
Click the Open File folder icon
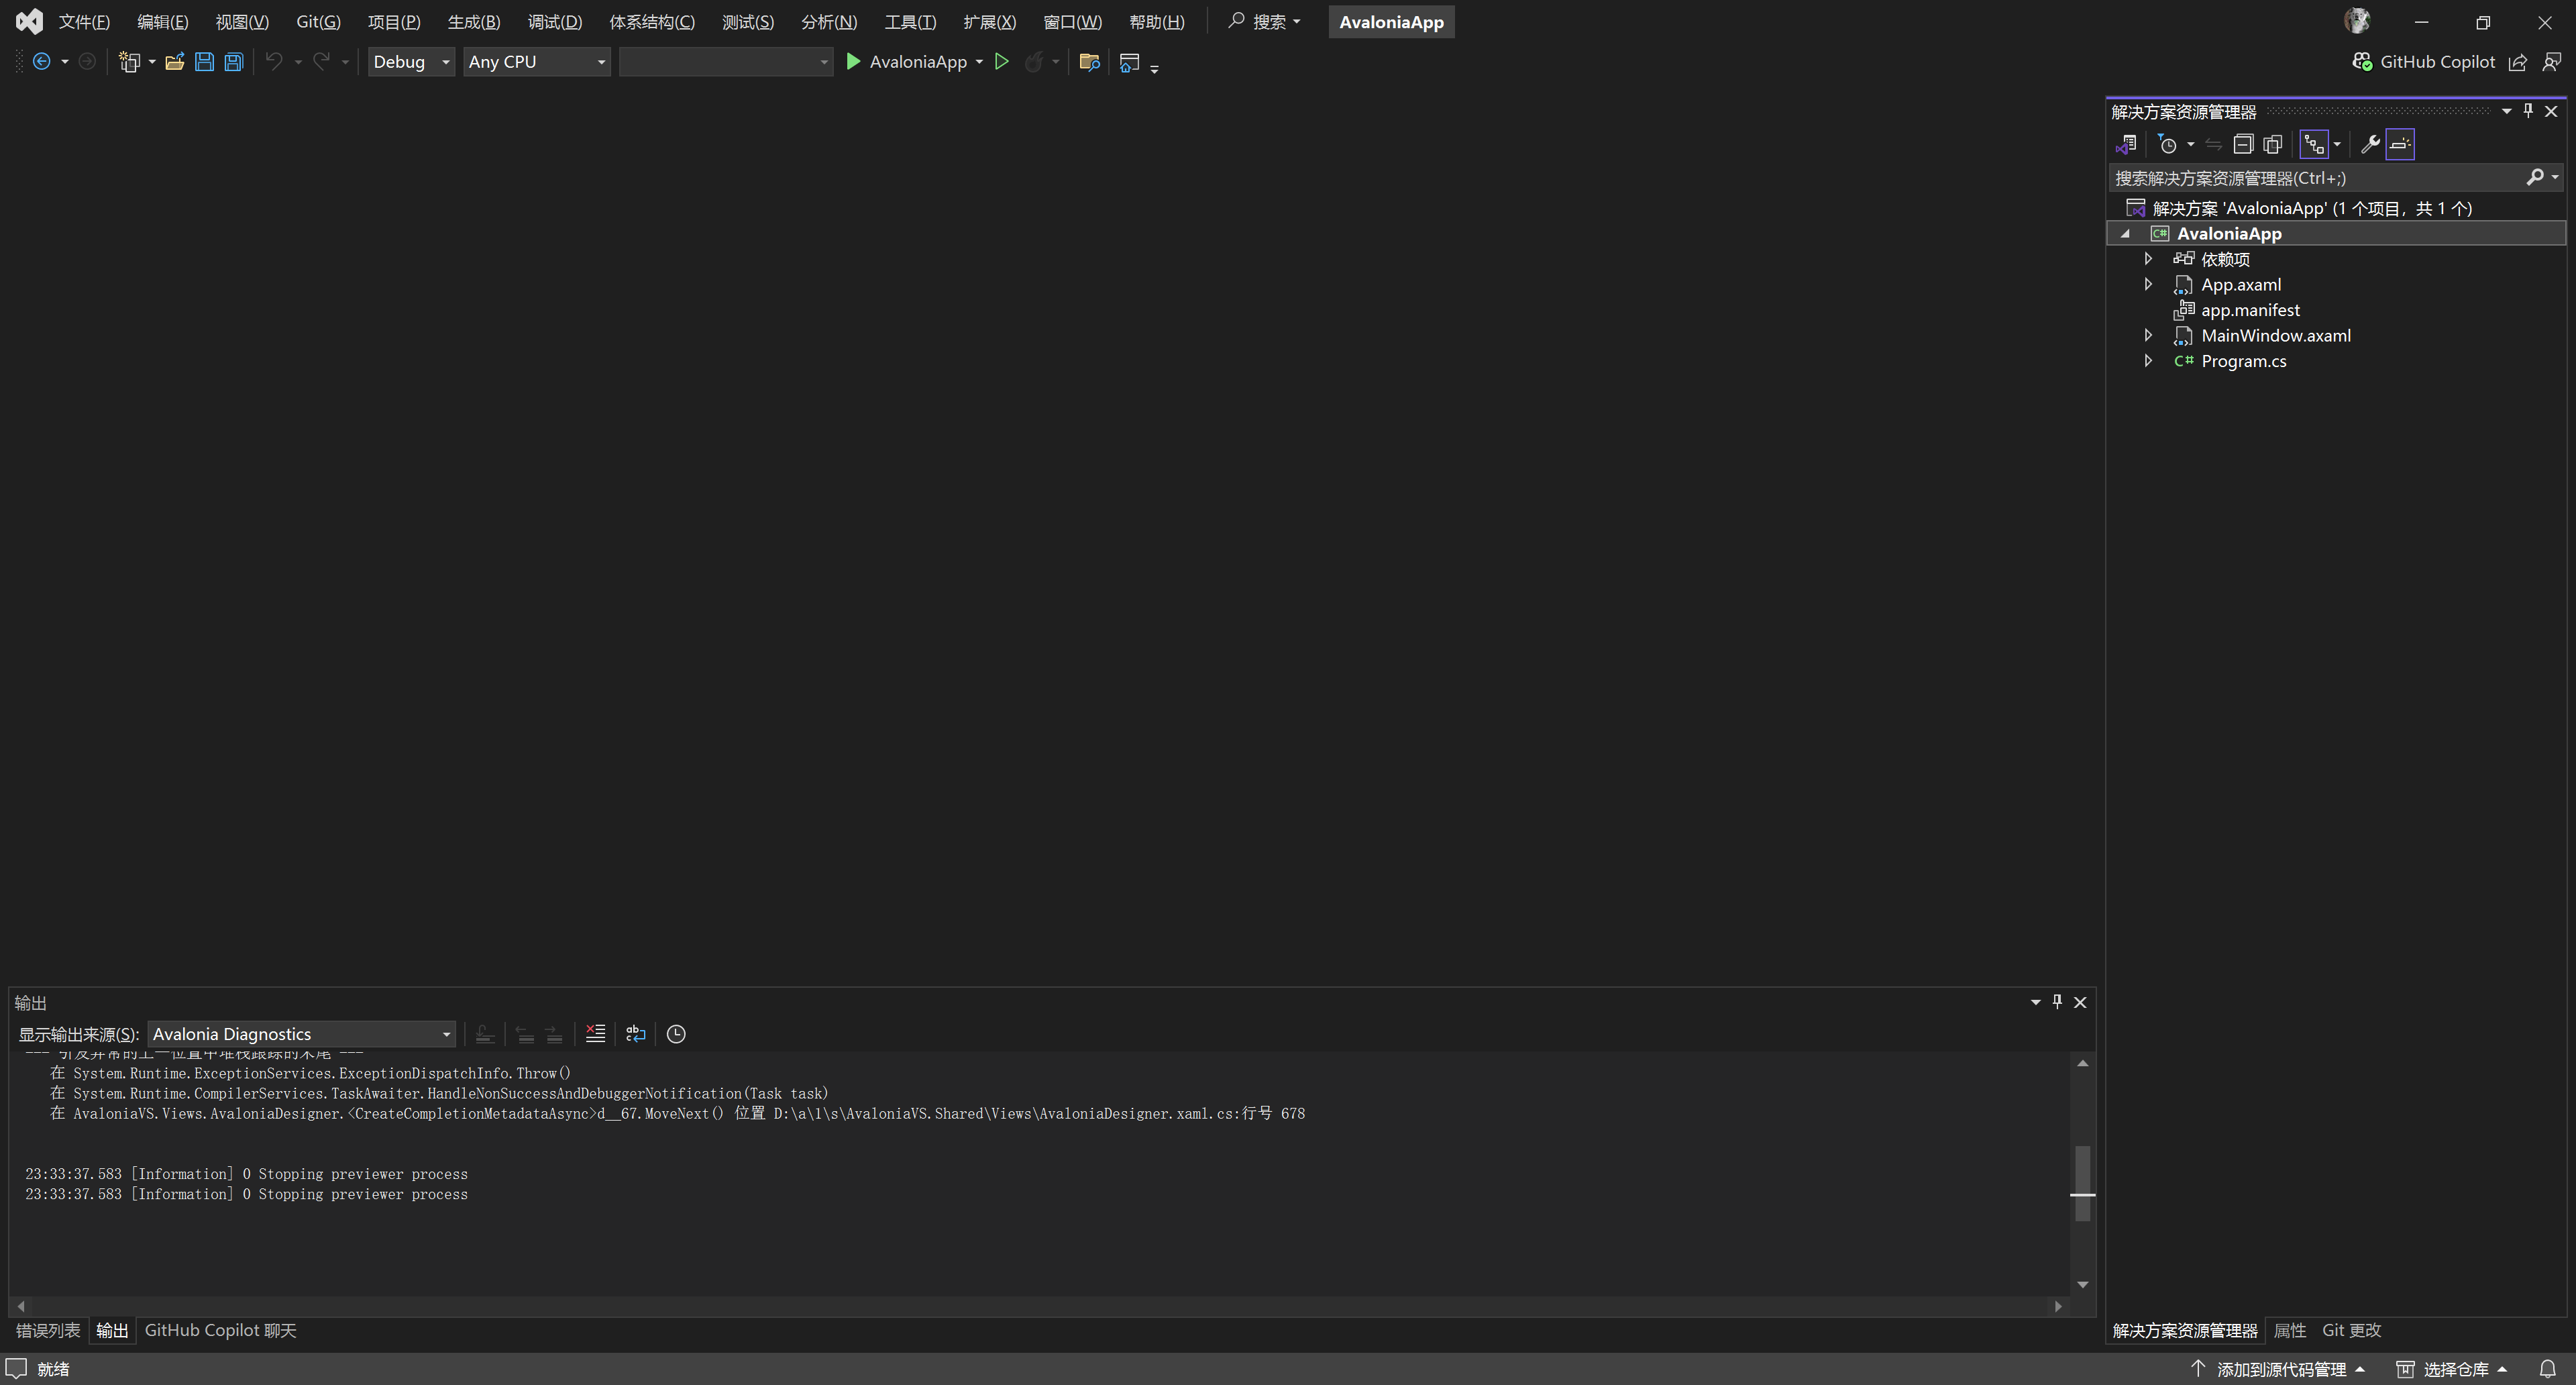point(175,62)
